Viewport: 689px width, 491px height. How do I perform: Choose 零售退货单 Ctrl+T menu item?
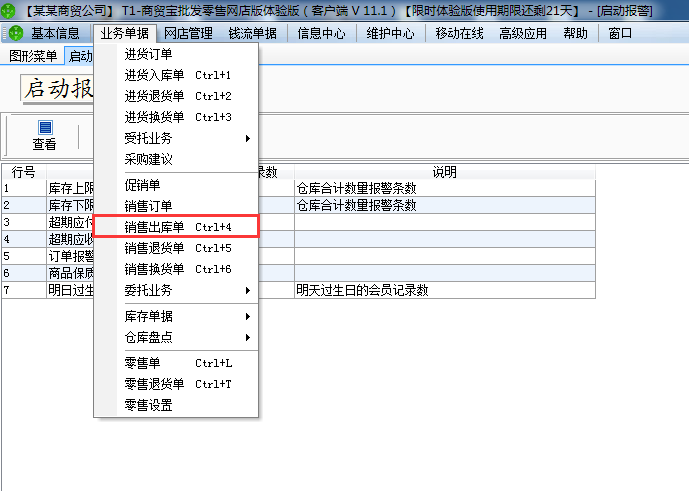pyautogui.click(x=176, y=384)
